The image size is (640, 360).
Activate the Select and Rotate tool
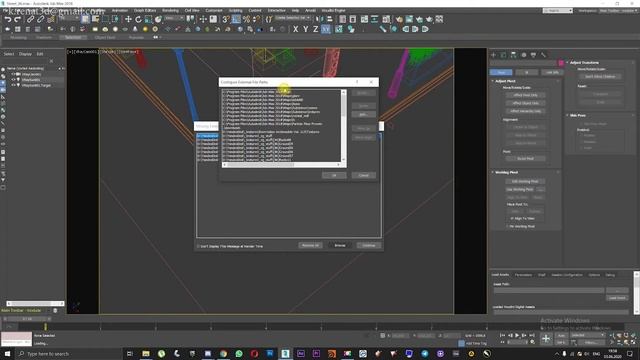click(138, 19)
